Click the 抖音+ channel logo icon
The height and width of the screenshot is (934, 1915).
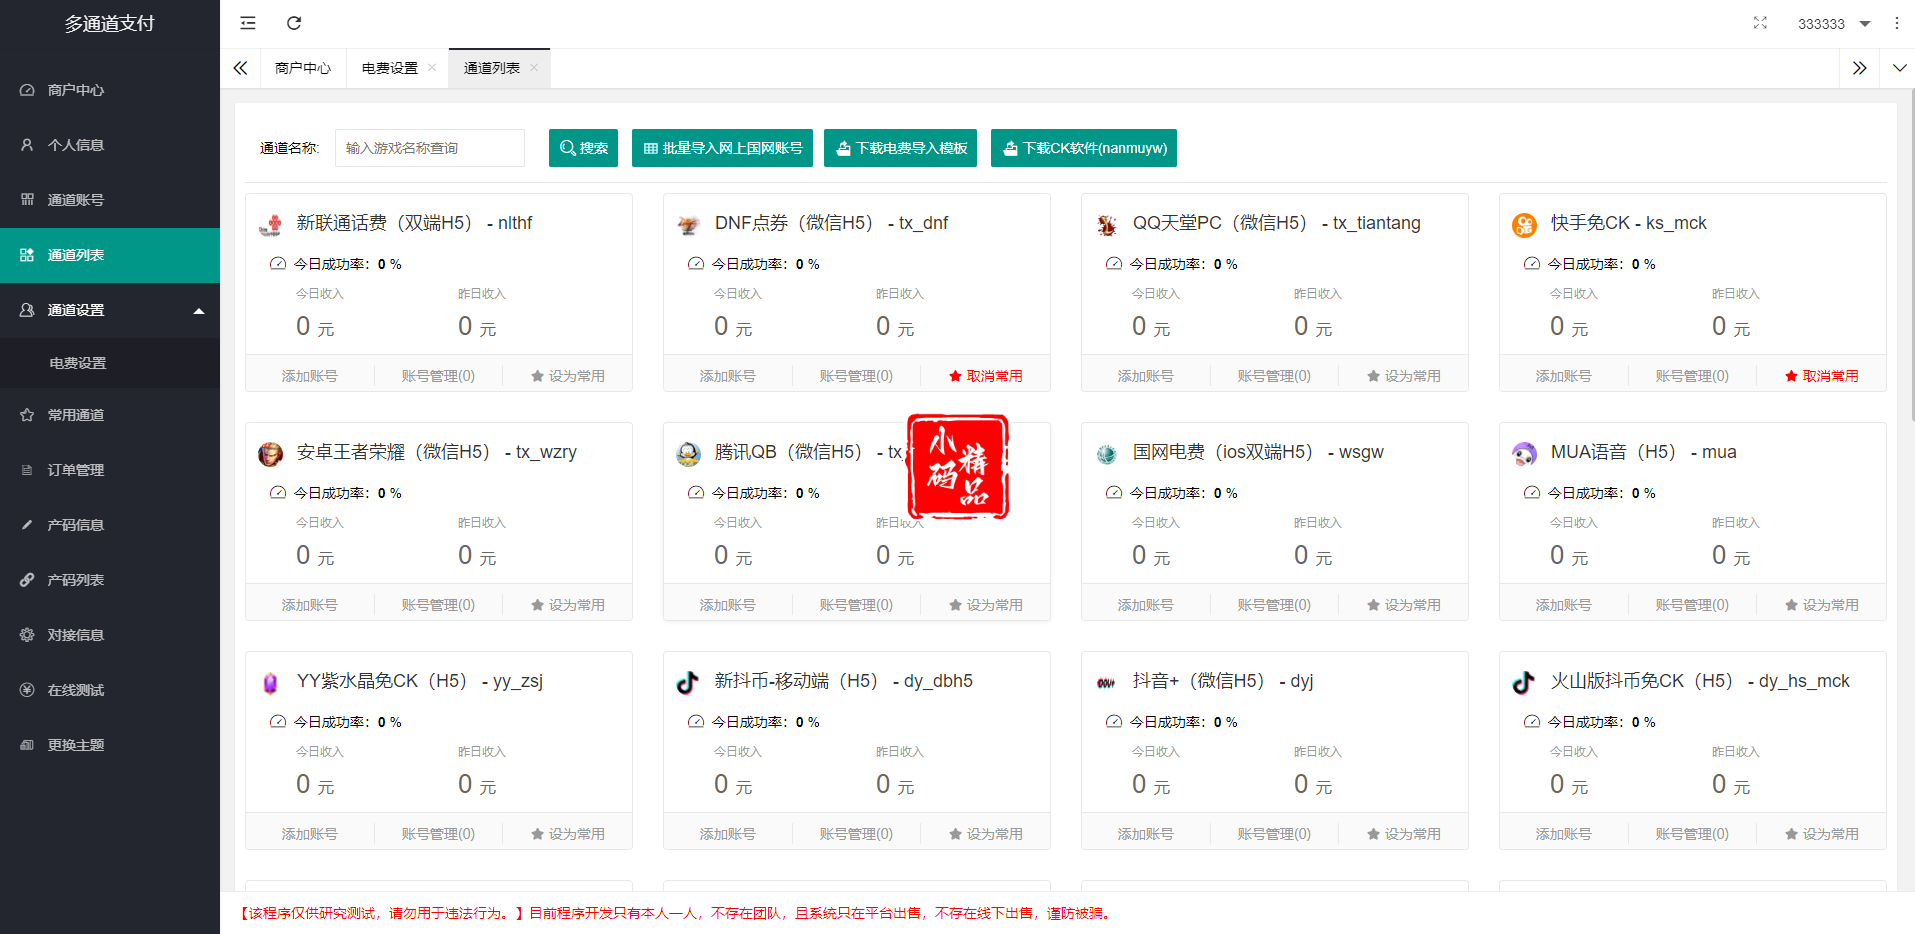[1106, 683]
